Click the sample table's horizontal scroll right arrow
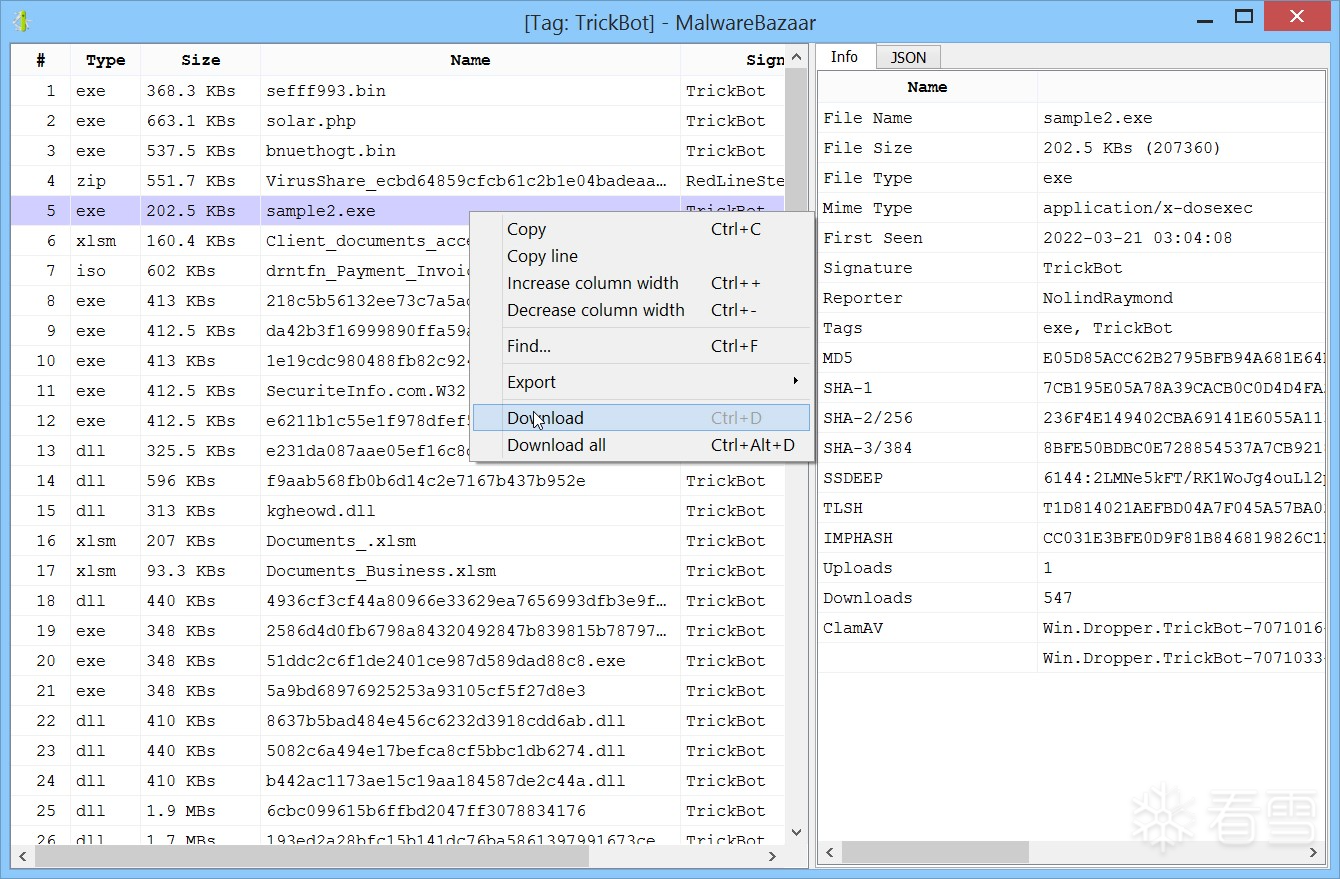This screenshot has width=1340, height=879. [772, 856]
